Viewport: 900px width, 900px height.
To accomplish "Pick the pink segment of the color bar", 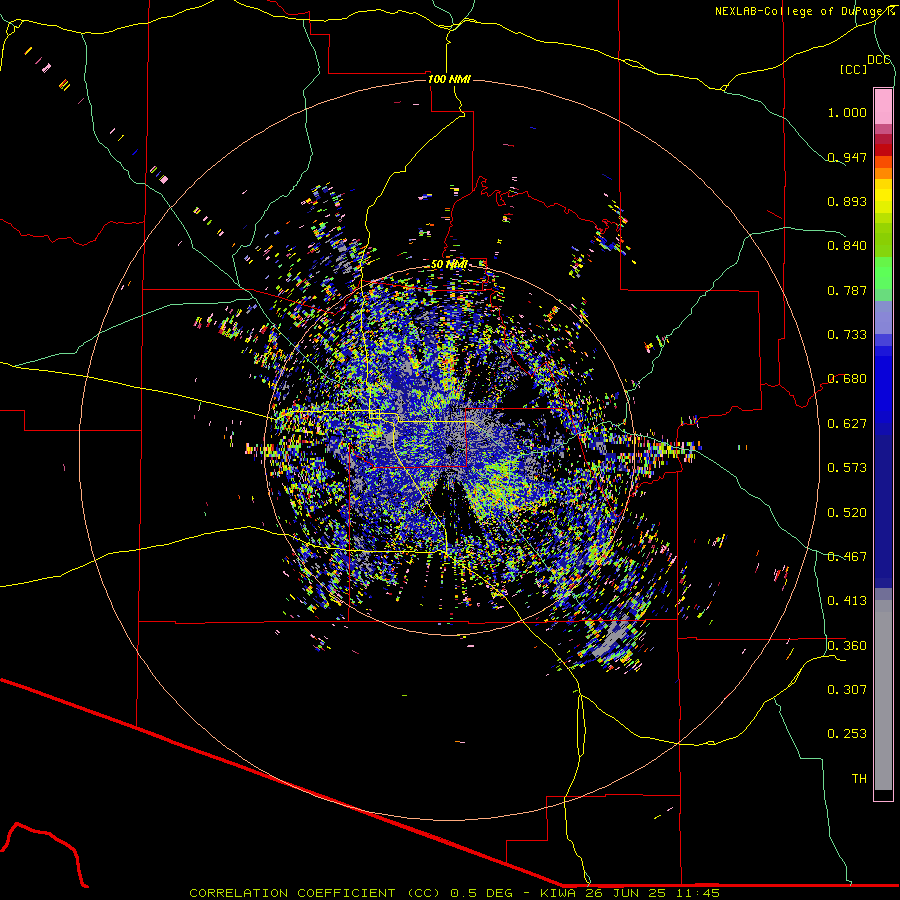I will coord(883,107).
